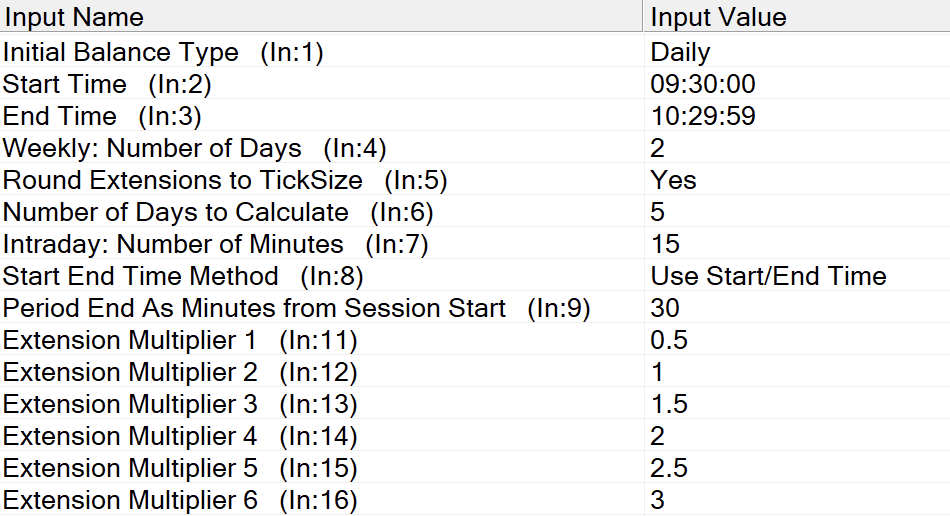Image resolution: width=950 pixels, height=516 pixels.
Task: Click the Input Name column header
Action: click(x=74, y=17)
